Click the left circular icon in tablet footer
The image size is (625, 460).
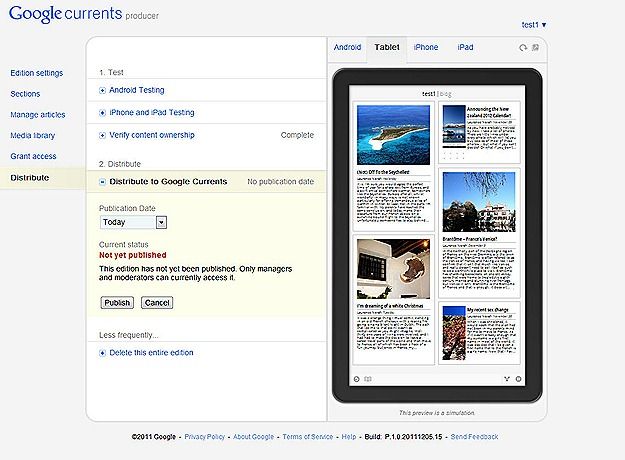(357, 379)
